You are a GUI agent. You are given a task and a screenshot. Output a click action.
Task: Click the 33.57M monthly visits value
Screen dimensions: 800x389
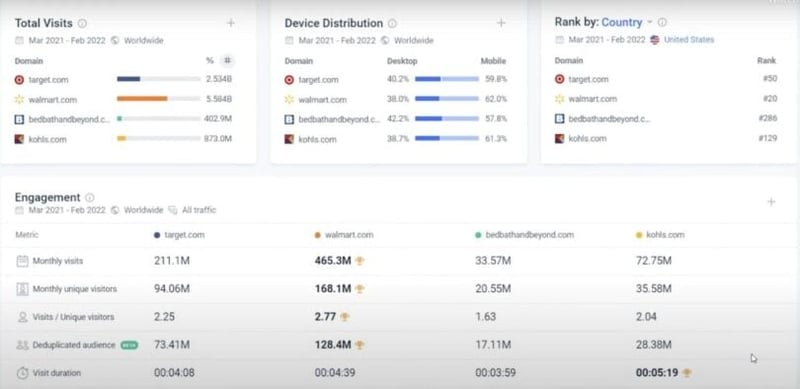tap(493, 261)
